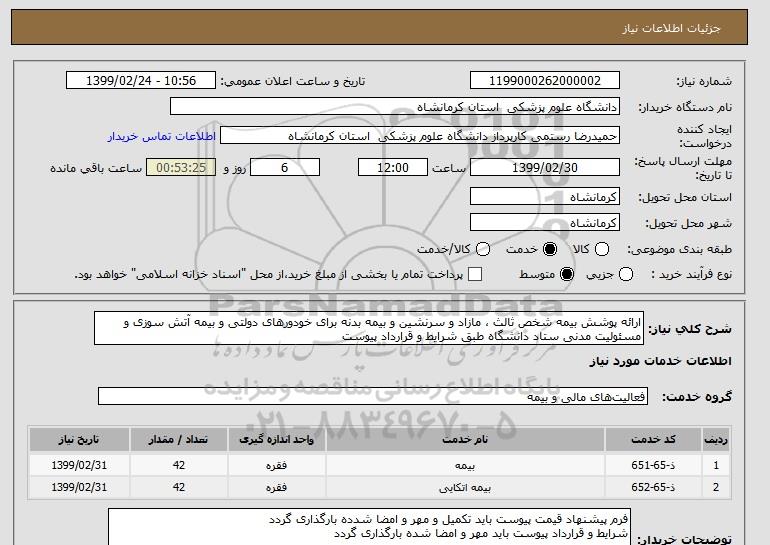770x545 pixels.
Task: Click the گروه خدمت label
Action: pos(696,396)
